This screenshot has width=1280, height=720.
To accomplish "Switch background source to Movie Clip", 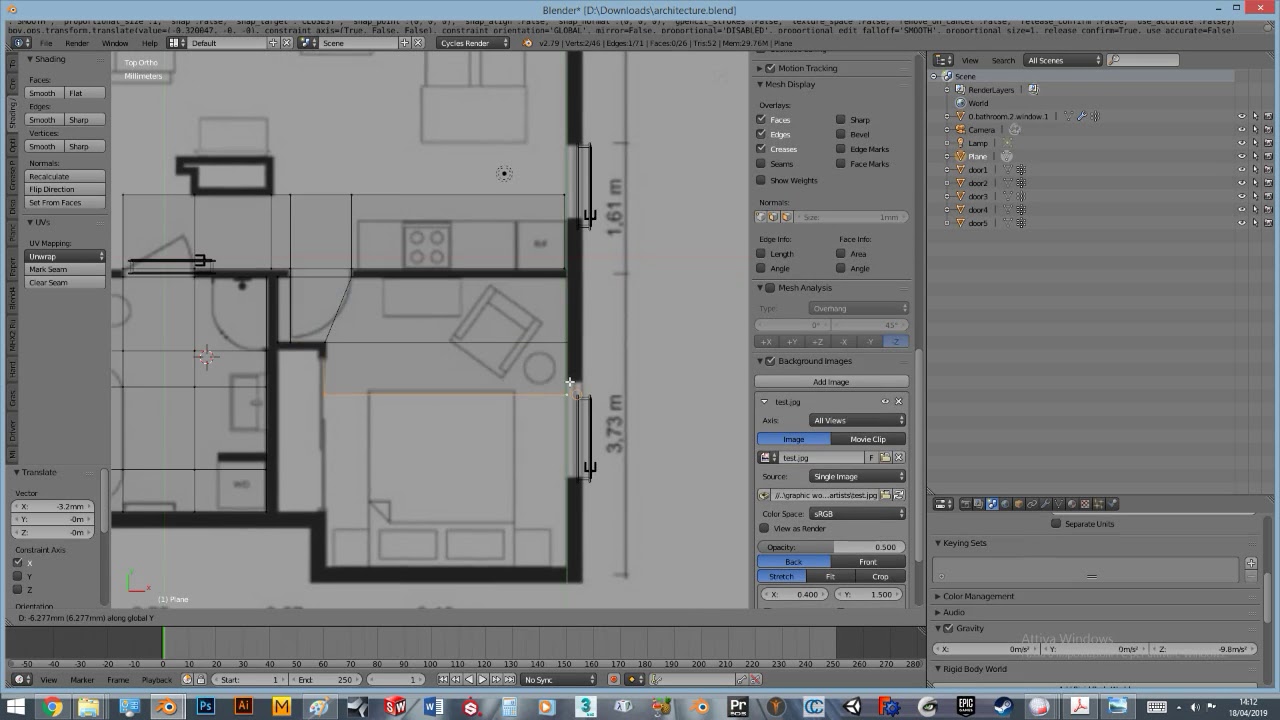I will coord(868,439).
